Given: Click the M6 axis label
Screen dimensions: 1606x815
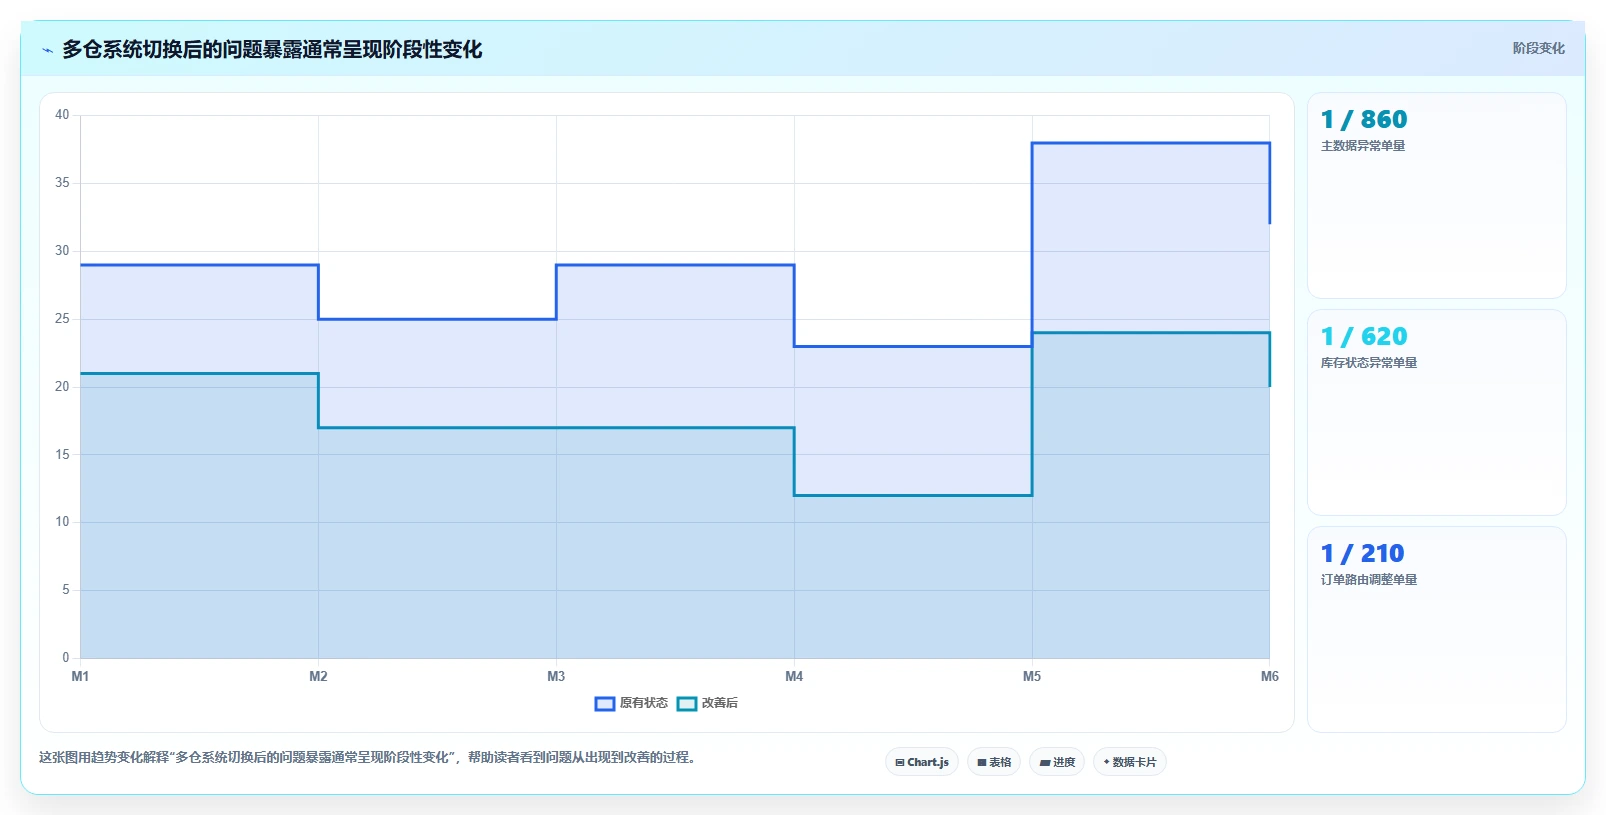Looking at the screenshot, I should pos(1269,676).
